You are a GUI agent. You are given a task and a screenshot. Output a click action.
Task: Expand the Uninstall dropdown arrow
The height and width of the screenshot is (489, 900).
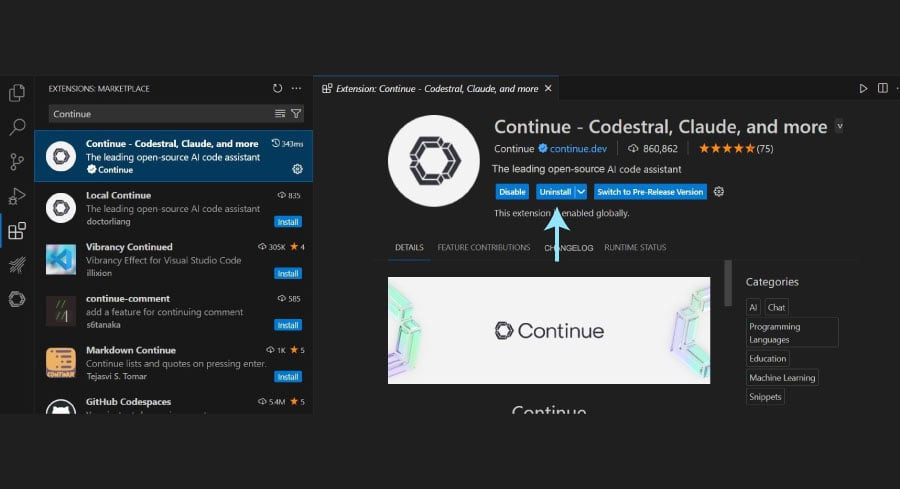[x=581, y=192]
